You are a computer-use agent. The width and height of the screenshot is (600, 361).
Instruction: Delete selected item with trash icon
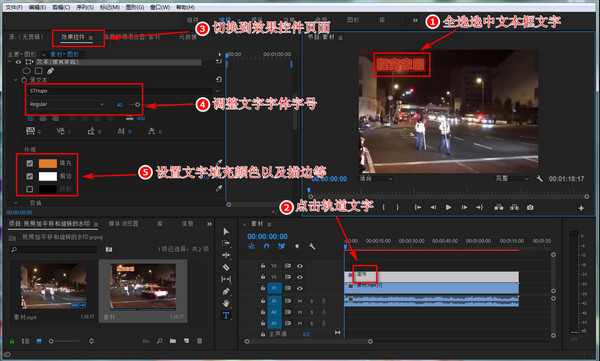[199, 341]
